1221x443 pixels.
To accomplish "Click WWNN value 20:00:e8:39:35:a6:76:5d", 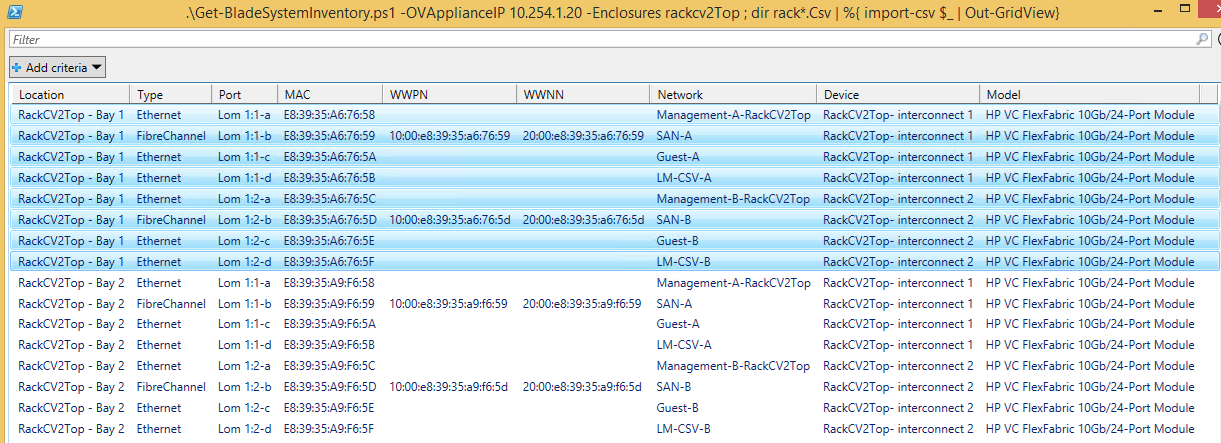I will click(583, 220).
